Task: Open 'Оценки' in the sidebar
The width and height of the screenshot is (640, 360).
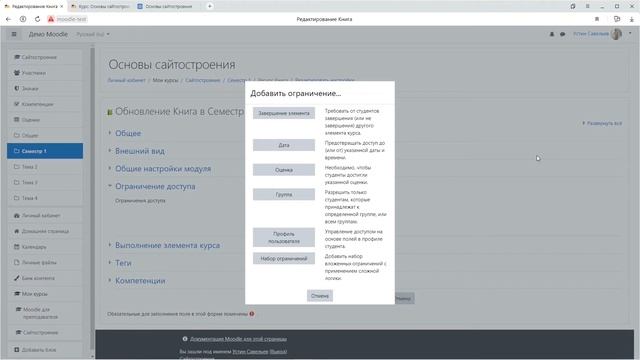Action: coord(45,120)
